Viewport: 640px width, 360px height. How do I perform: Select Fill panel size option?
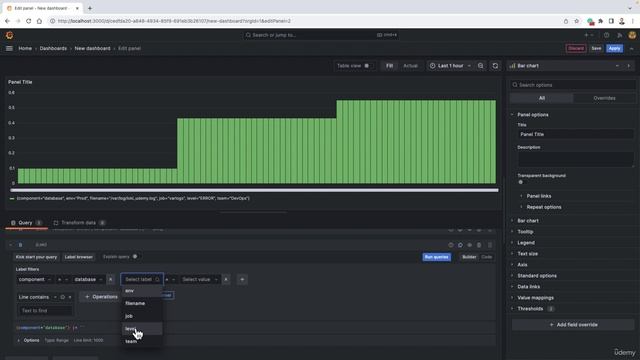click(x=389, y=66)
